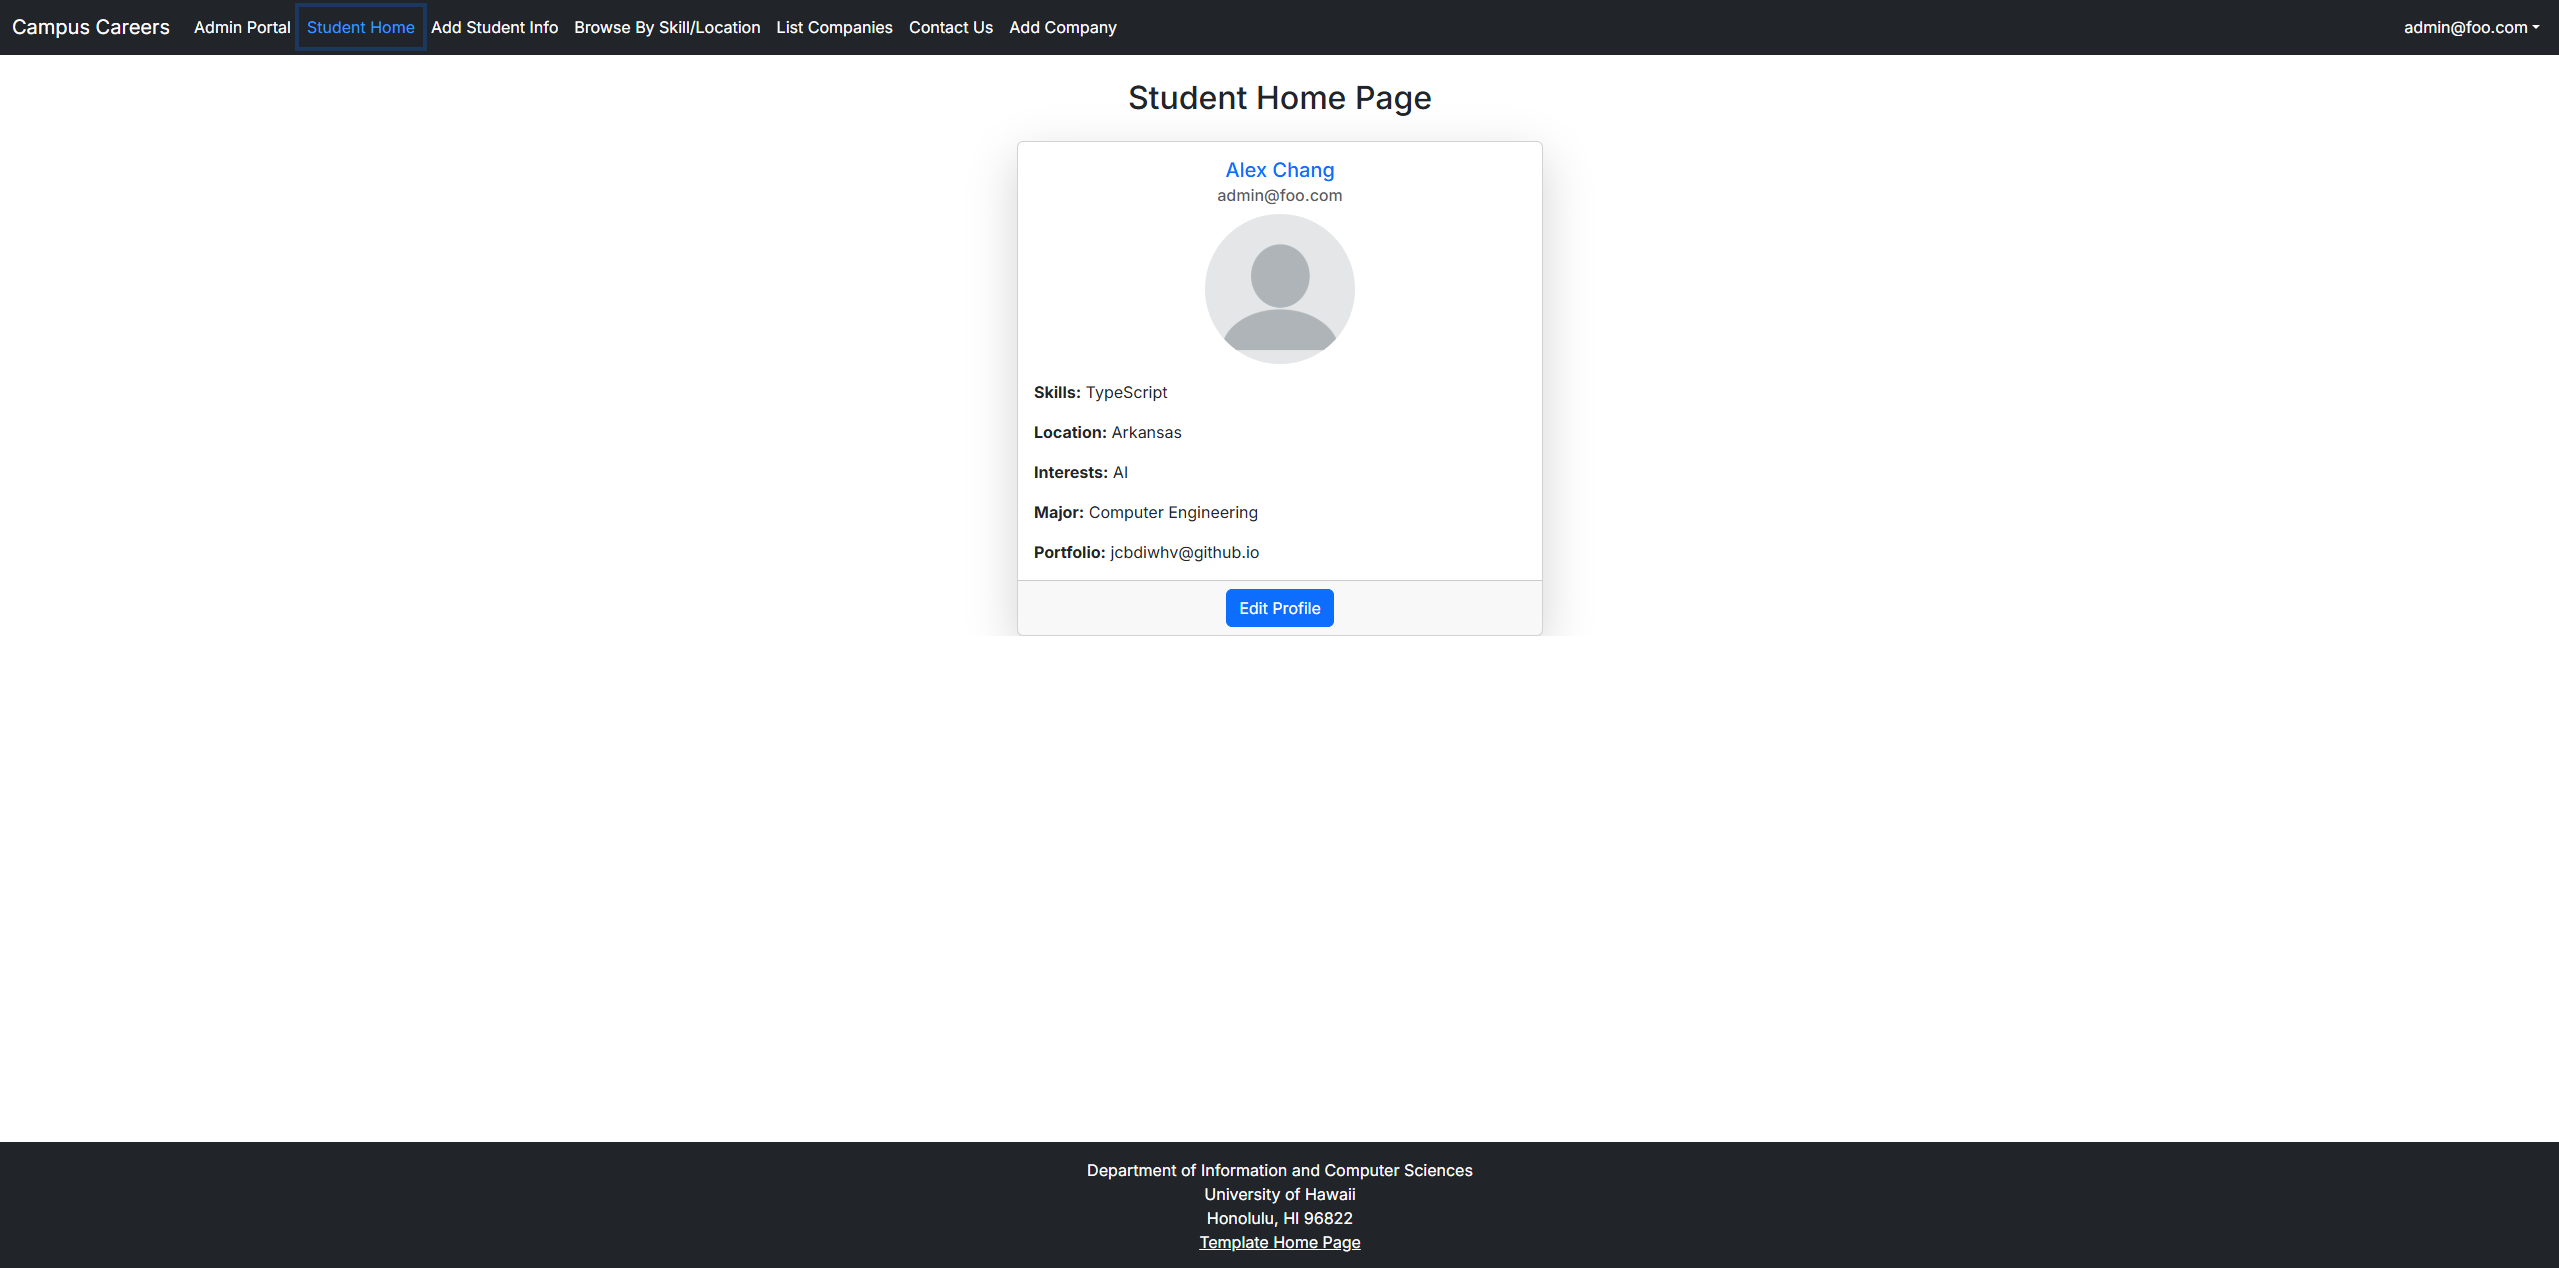Click the Skills TypeScript line
The width and height of the screenshot is (2559, 1268).
point(1100,392)
